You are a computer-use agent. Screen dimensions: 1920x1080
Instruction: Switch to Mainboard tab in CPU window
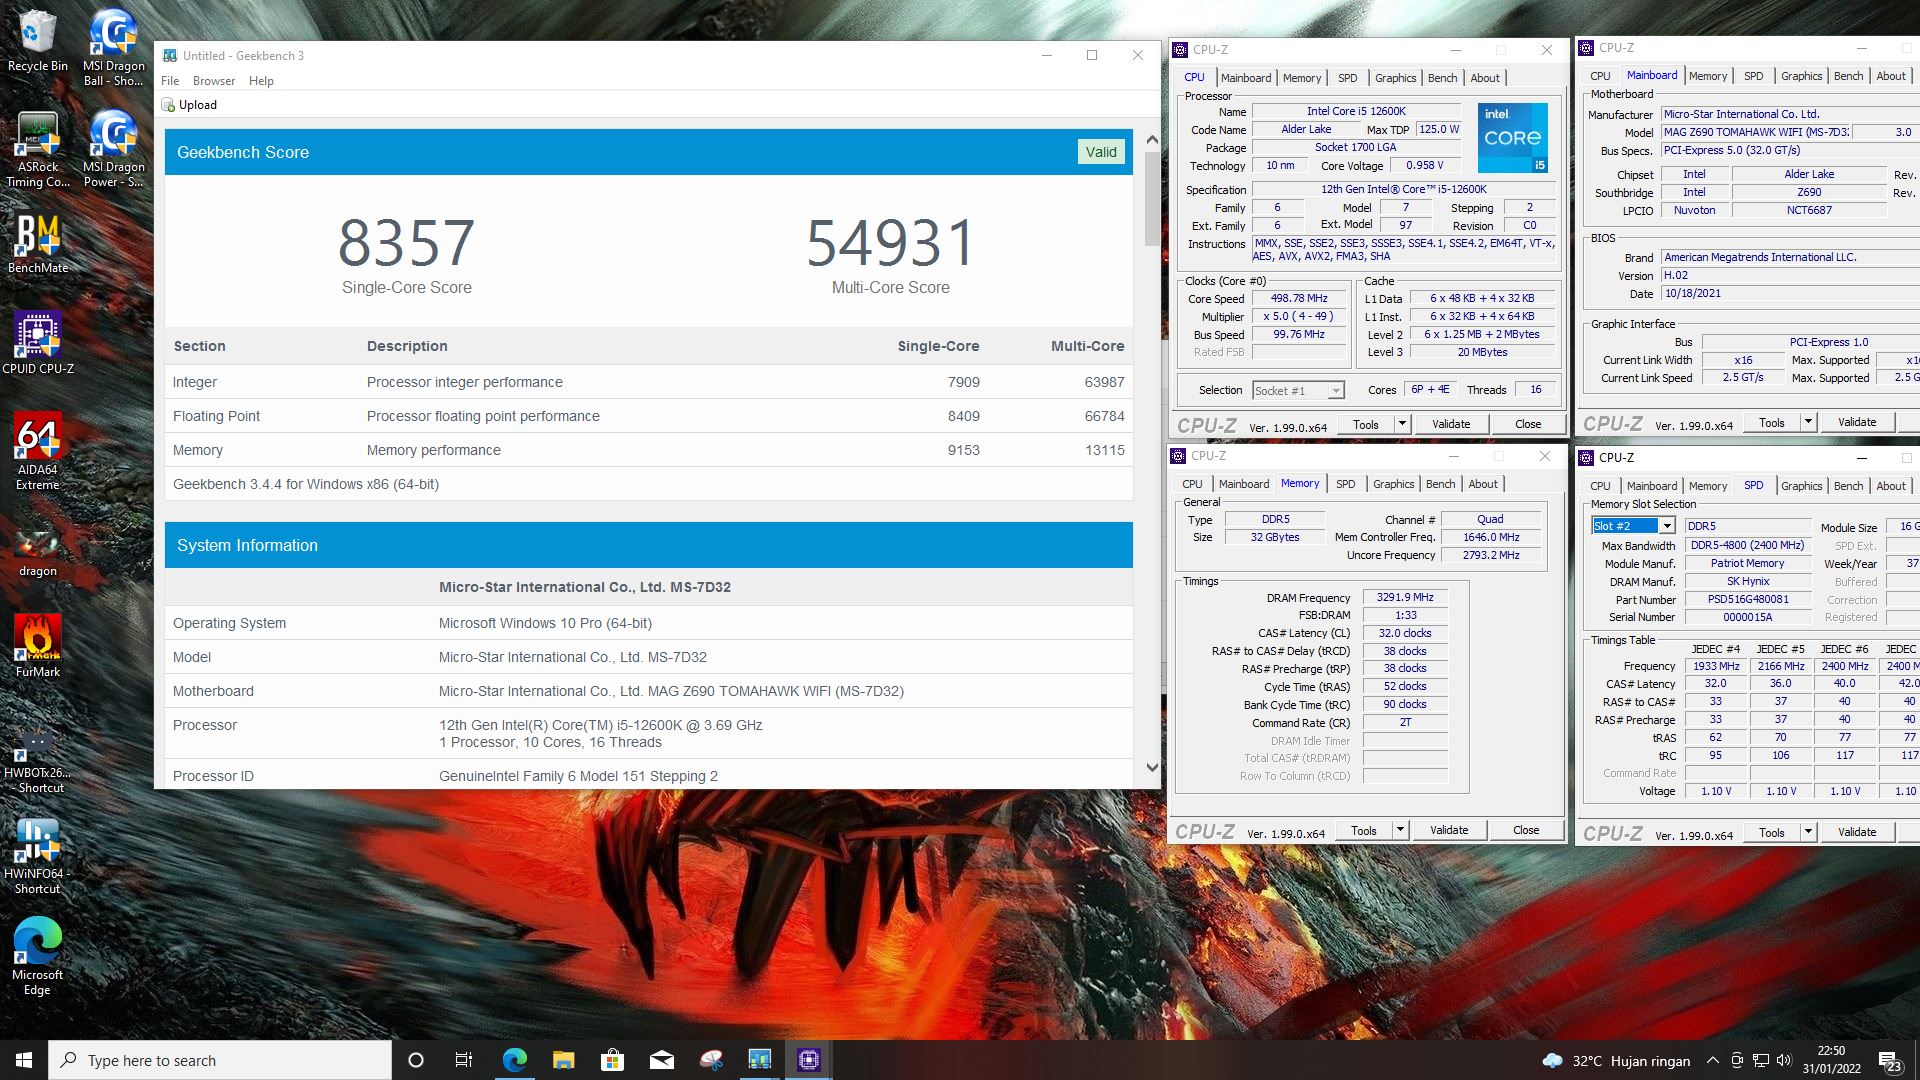tap(1246, 78)
